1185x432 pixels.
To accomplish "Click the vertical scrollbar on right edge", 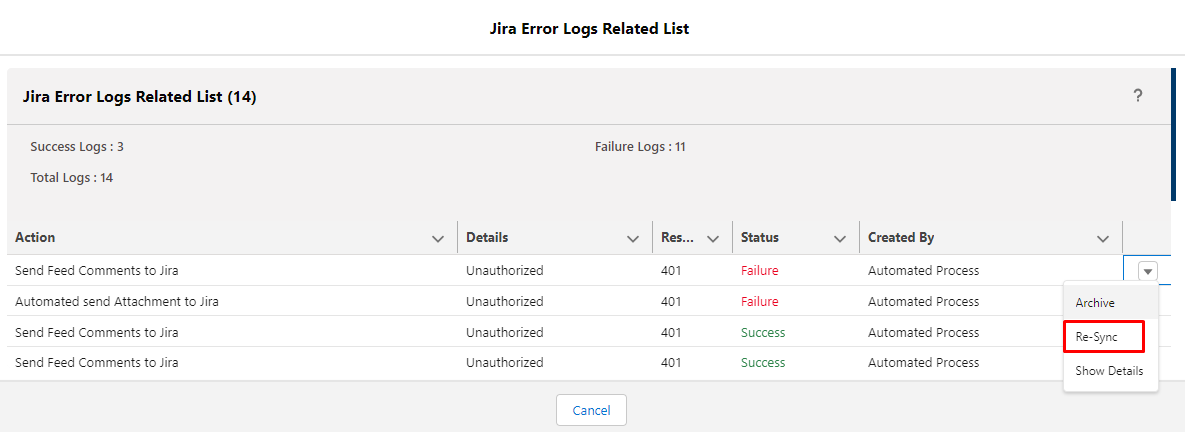I will (1173, 134).
